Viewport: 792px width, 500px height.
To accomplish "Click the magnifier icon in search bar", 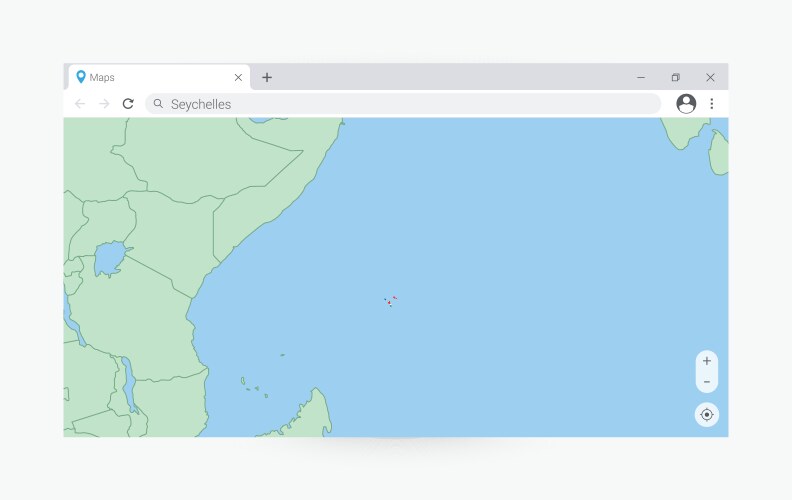I will (x=158, y=104).
